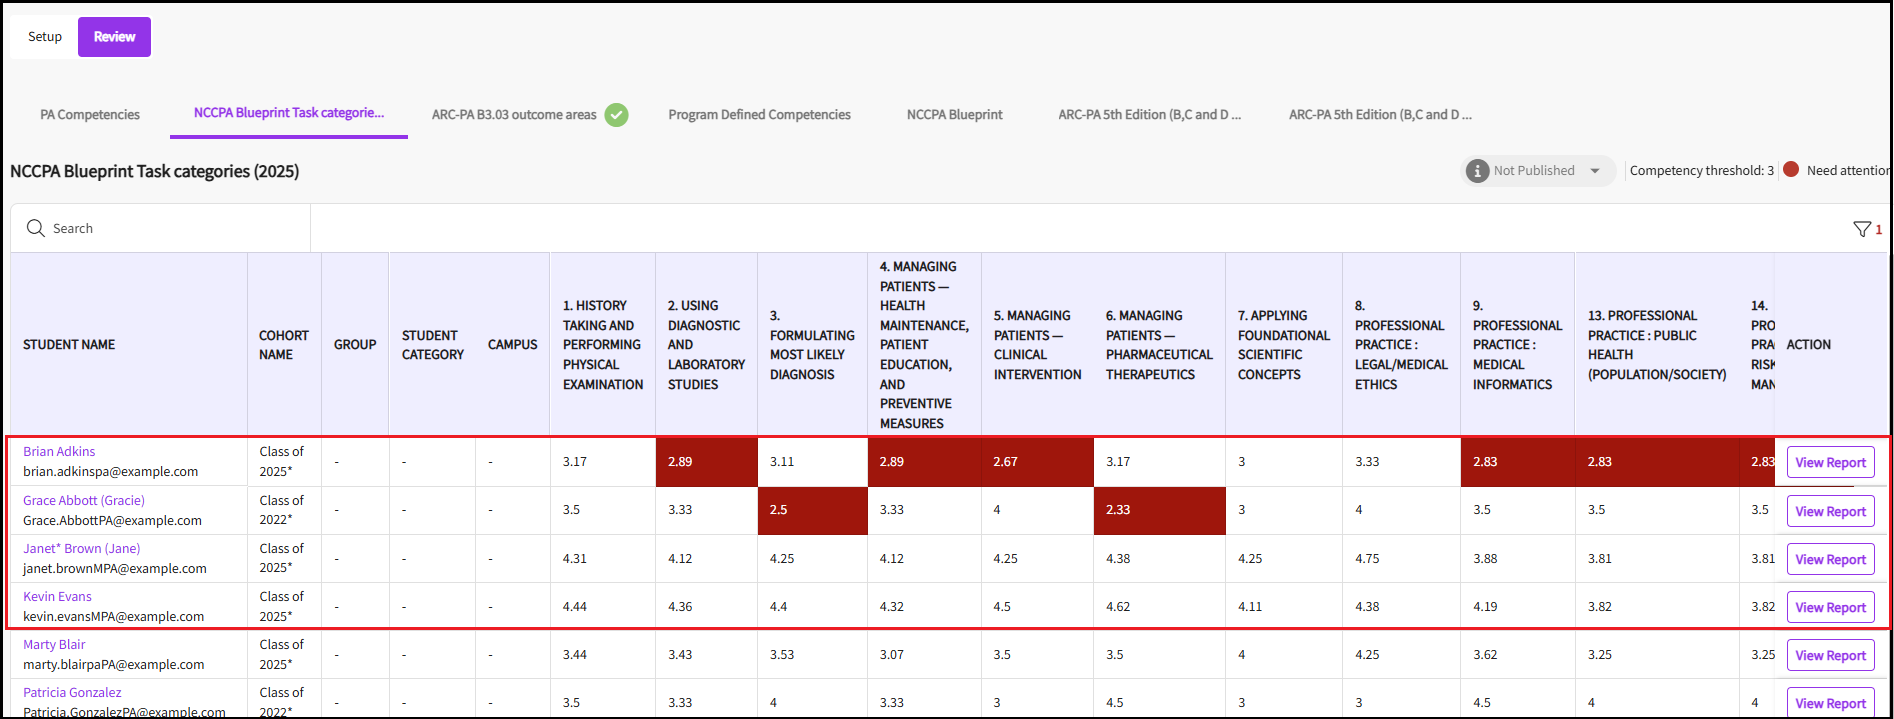Click the red Need attention indicator dot

click(1791, 170)
